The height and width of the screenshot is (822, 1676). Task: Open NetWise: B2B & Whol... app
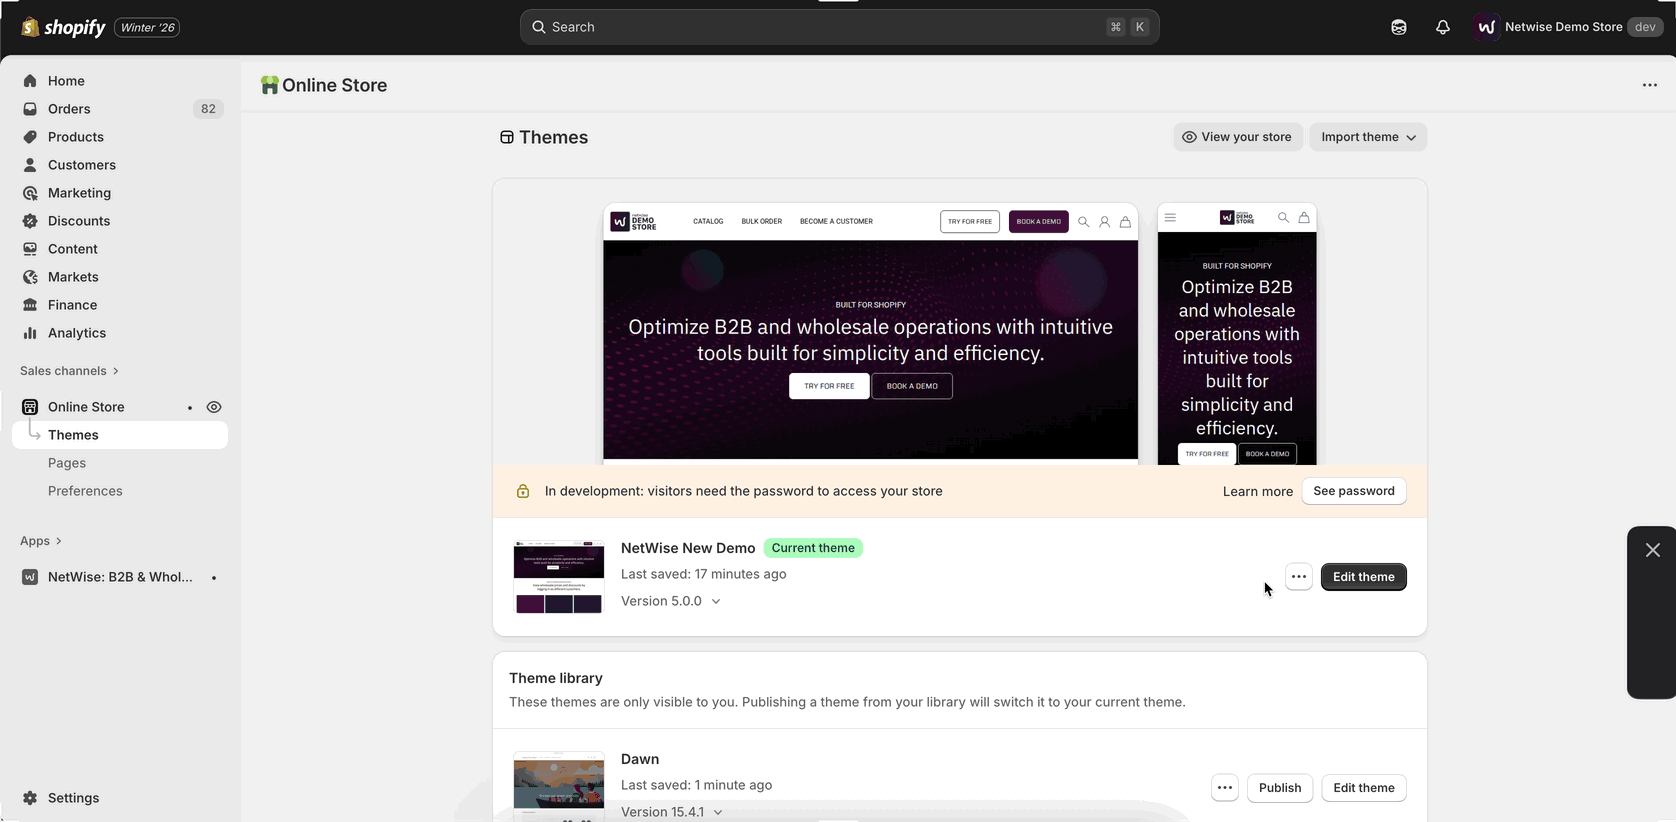click(120, 577)
